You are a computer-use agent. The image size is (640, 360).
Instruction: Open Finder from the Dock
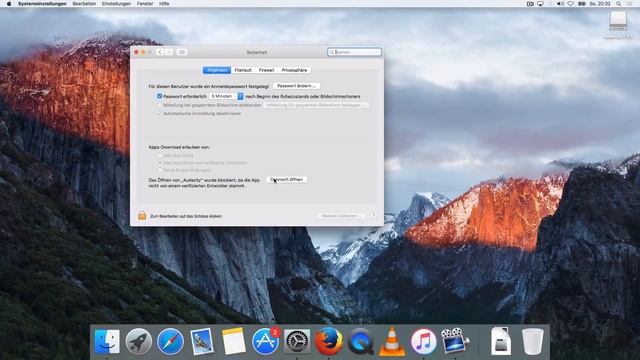click(x=107, y=341)
